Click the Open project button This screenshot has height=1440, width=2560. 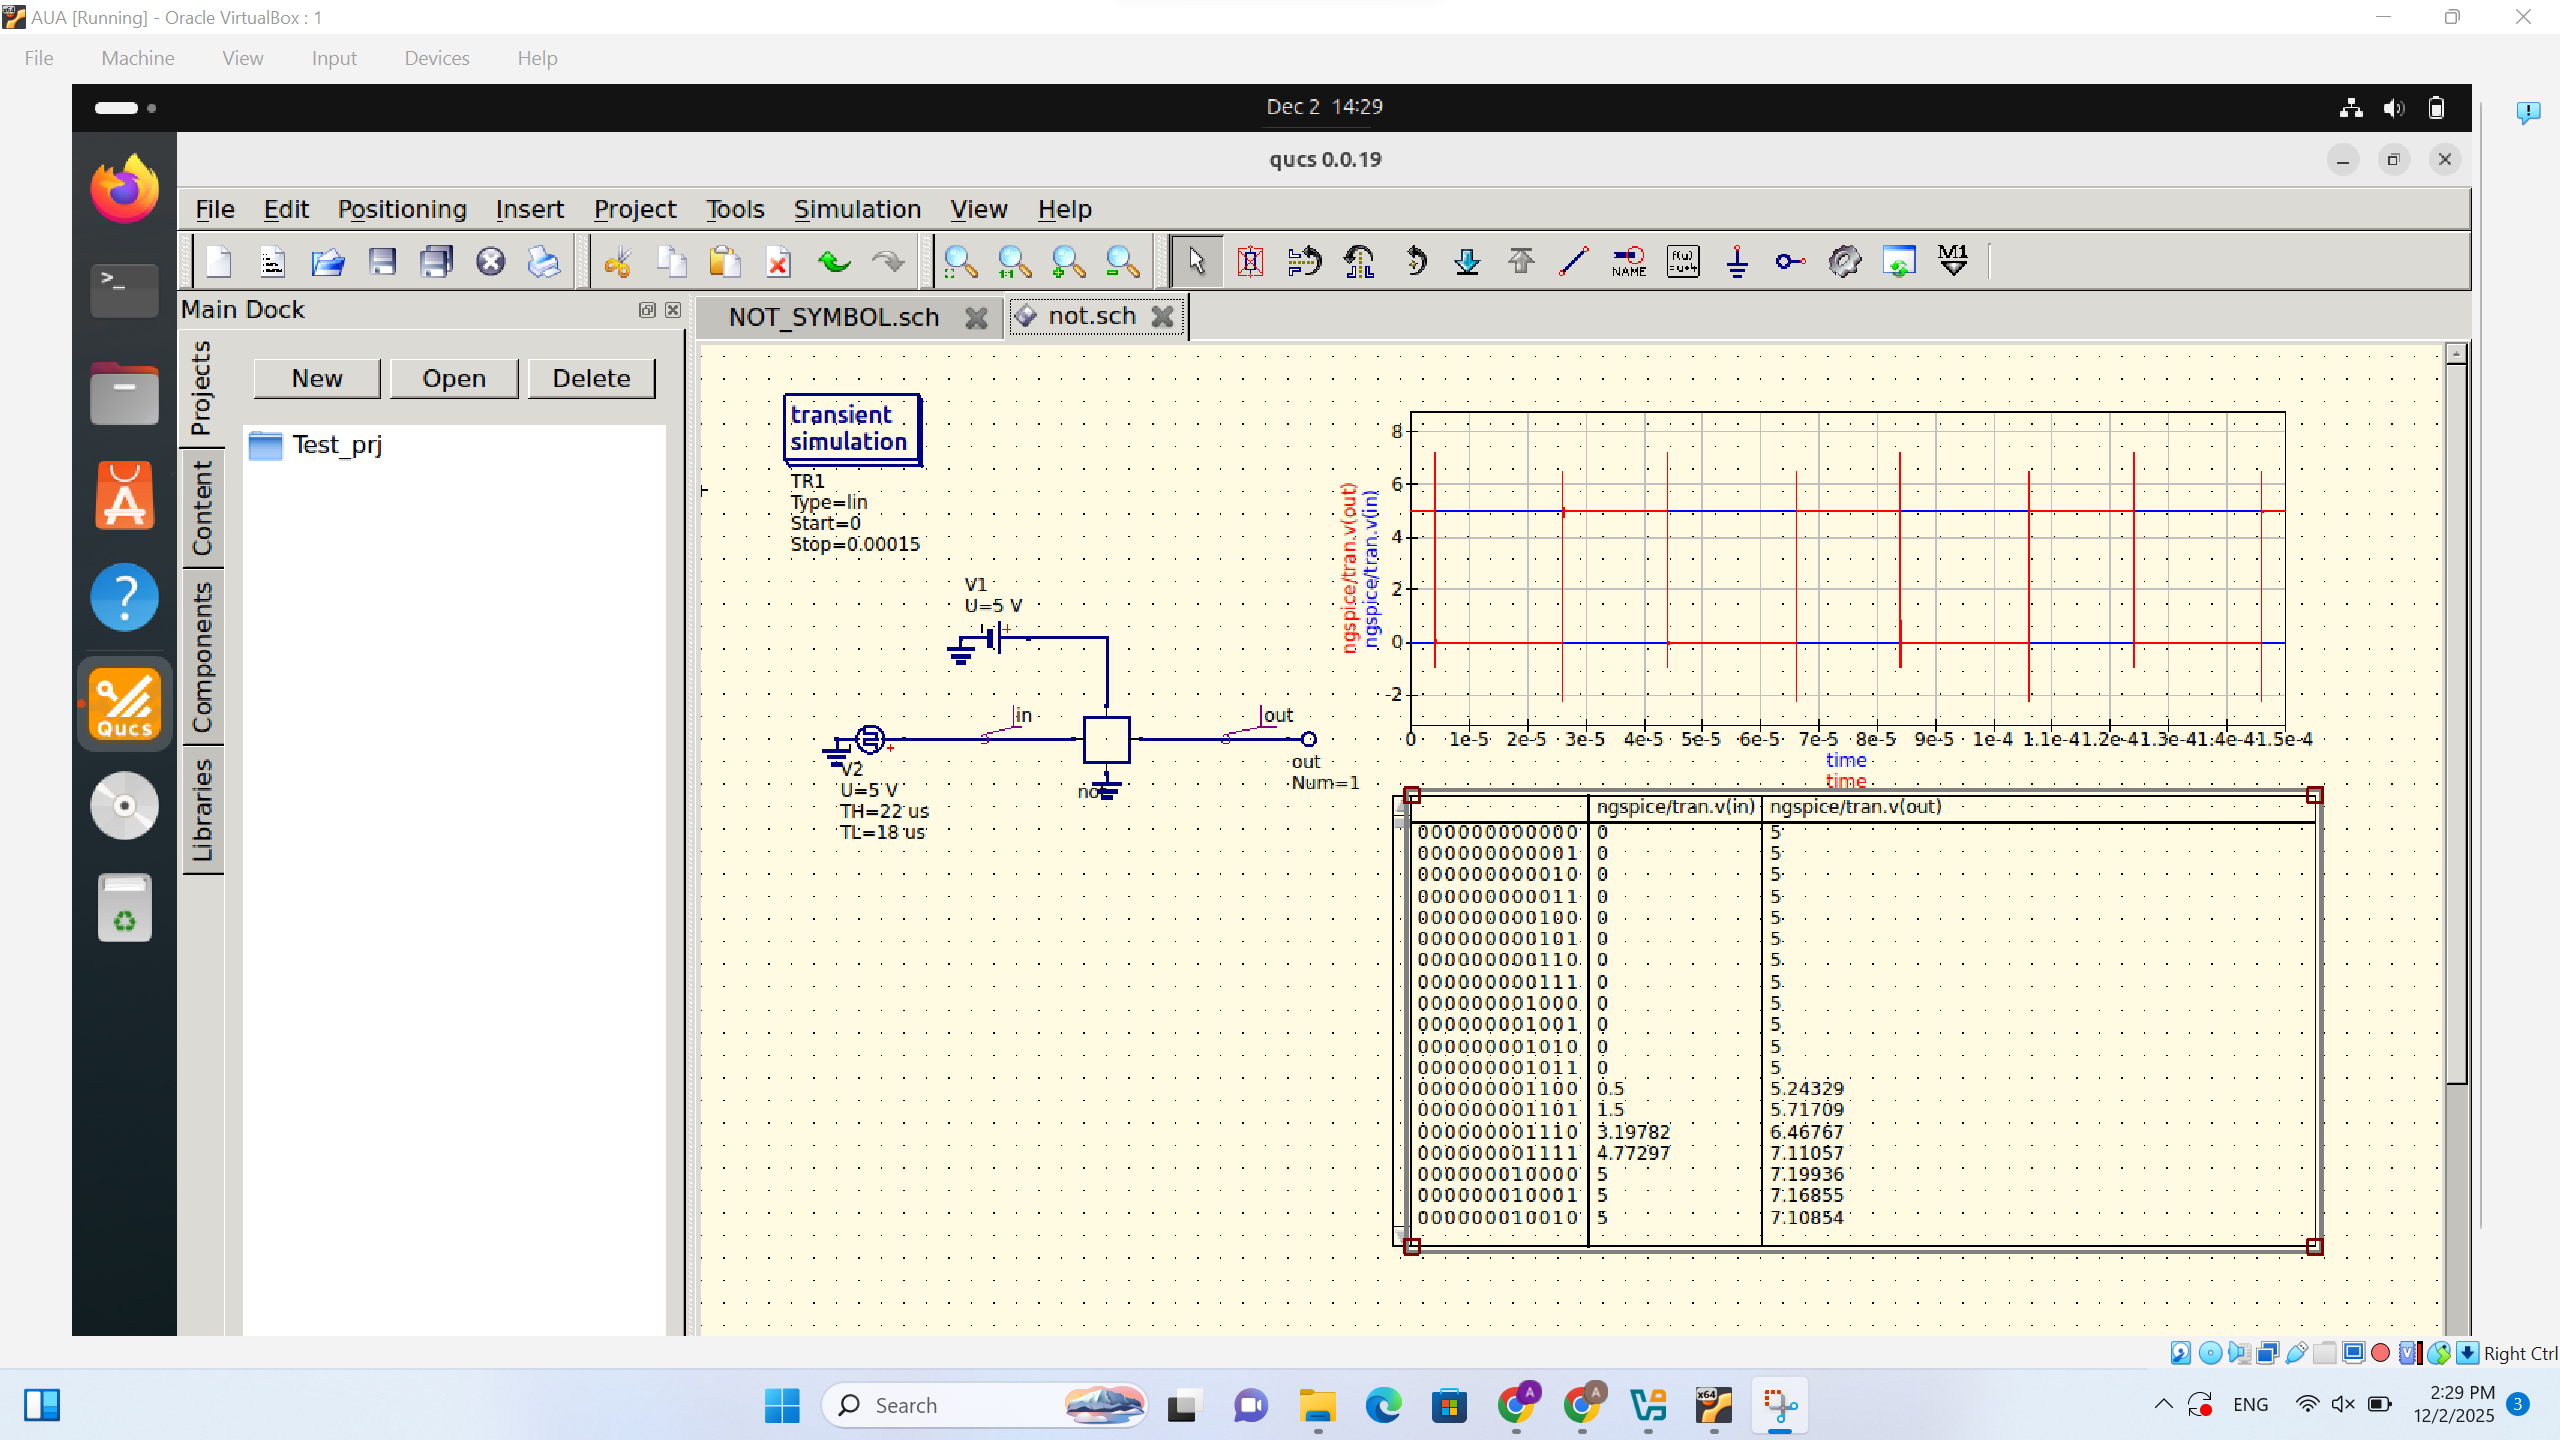(x=454, y=378)
